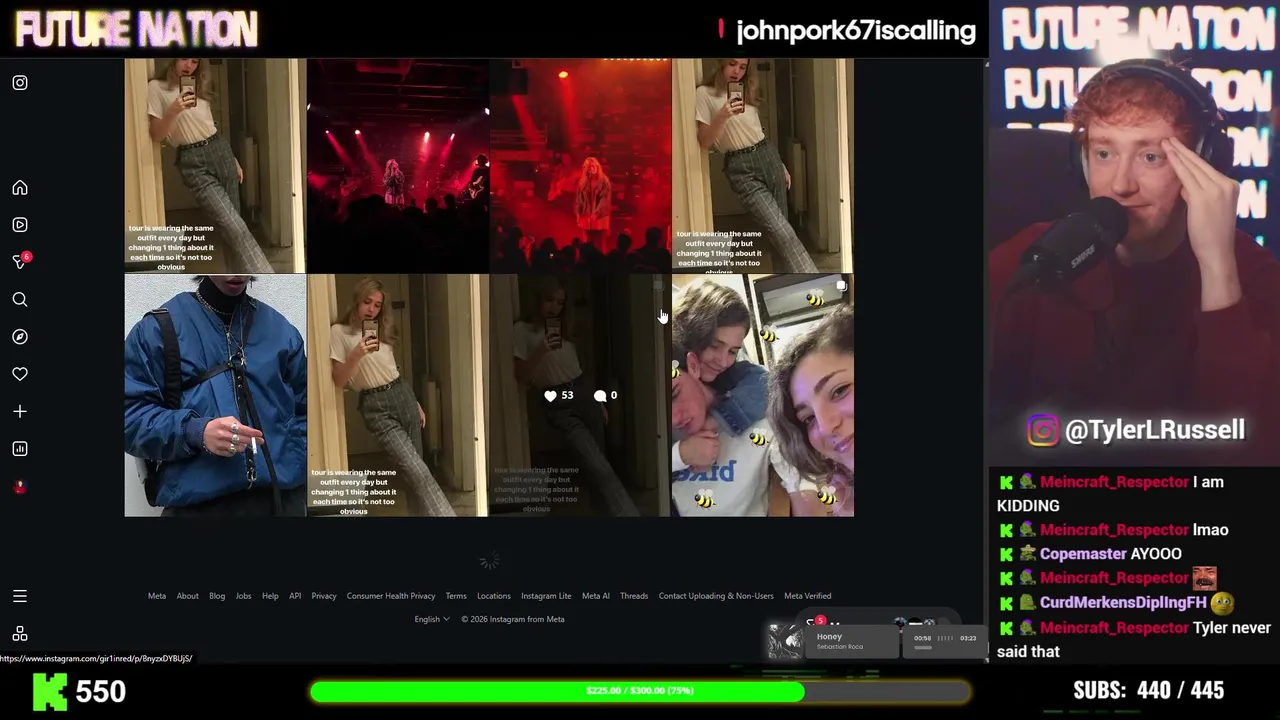Click the carousel icon on the bee selfie post
This screenshot has width=1280, height=720.
[x=841, y=287]
